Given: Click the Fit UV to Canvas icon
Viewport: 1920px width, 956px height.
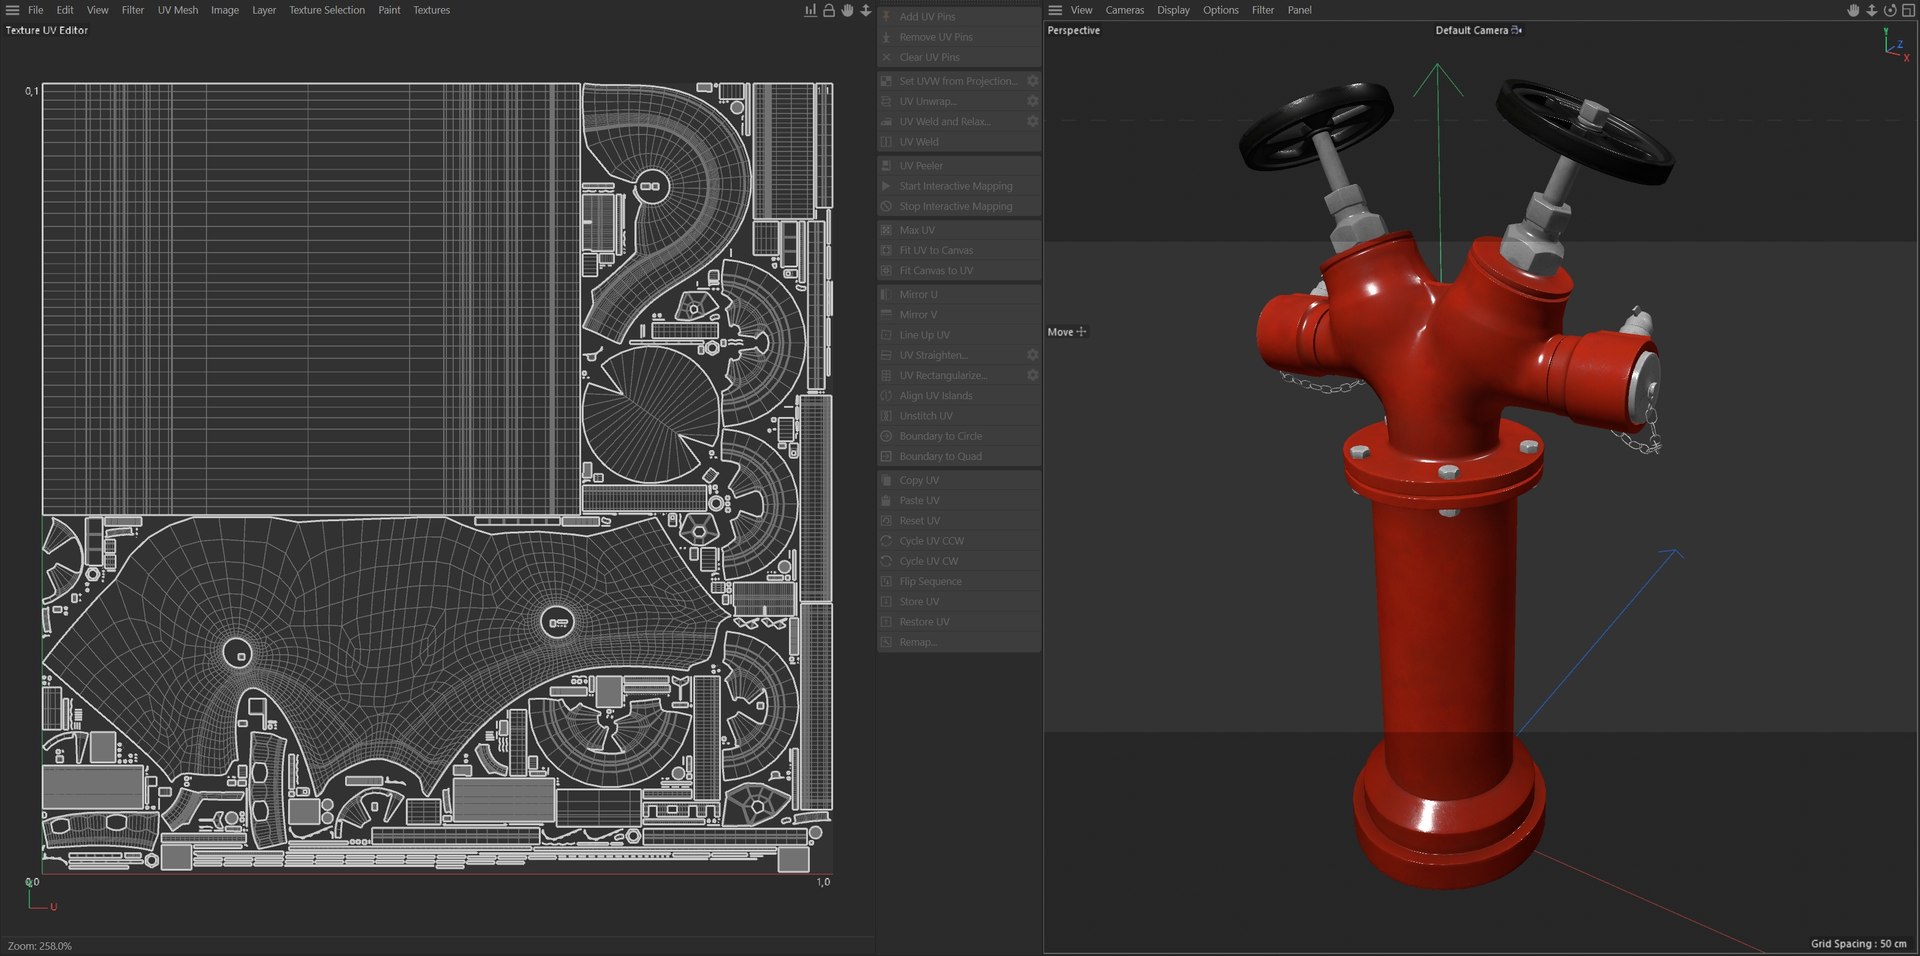Looking at the screenshot, I should pyautogui.click(x=886, y=250).
